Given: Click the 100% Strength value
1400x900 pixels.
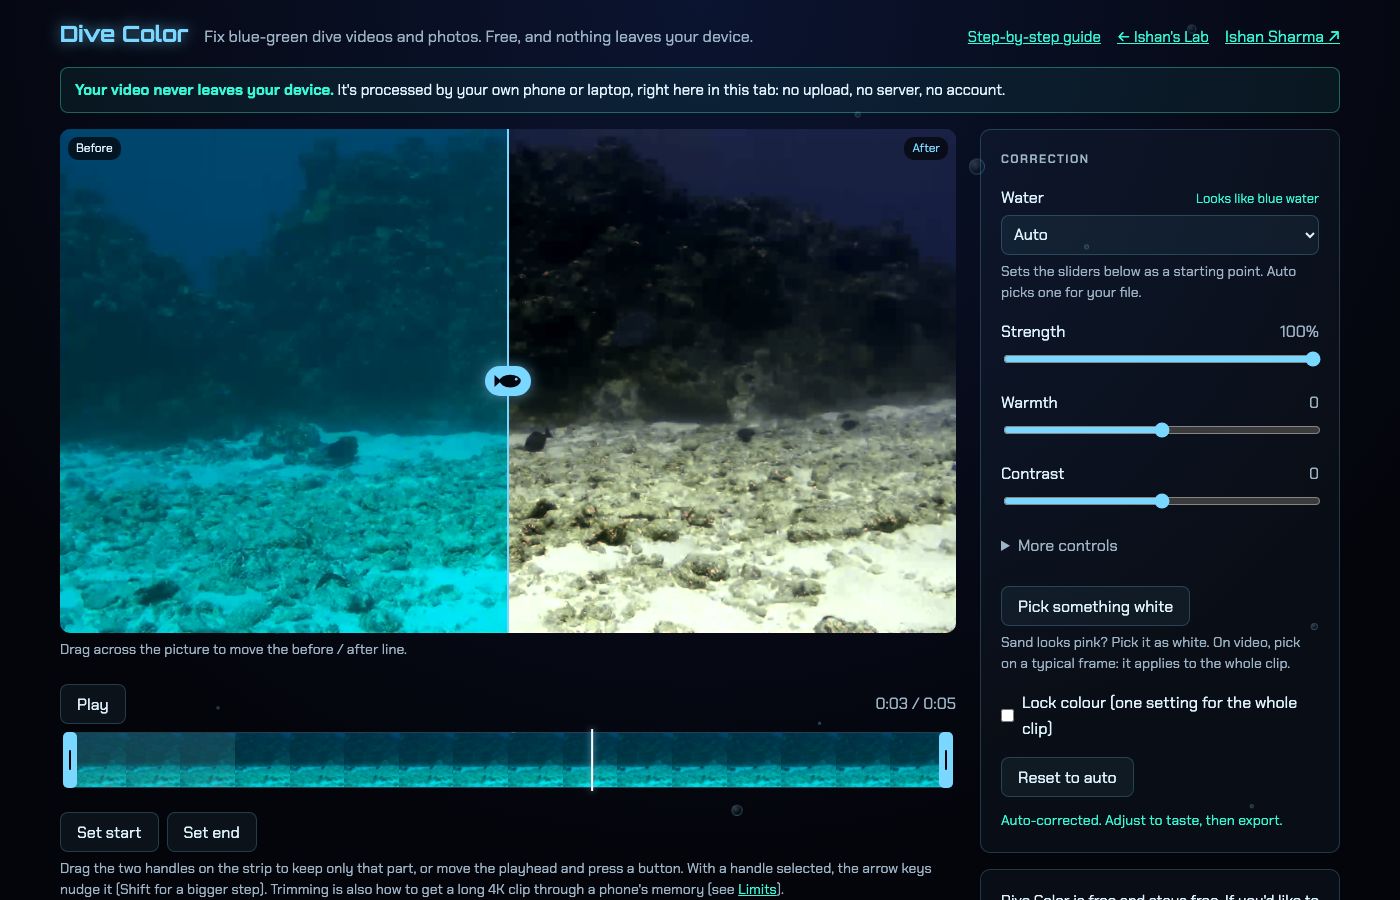Looking at the screenshot, I should pyautogui.click(x=1299, y=331).
